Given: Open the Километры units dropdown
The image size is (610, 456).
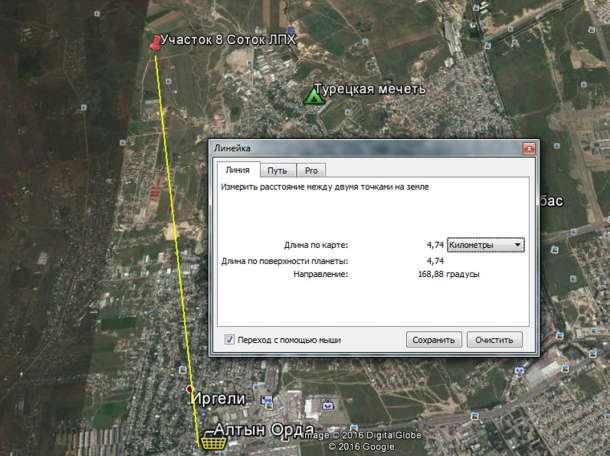Looking at the screenshot, I should pyautogui.click(x=486, y=244).
